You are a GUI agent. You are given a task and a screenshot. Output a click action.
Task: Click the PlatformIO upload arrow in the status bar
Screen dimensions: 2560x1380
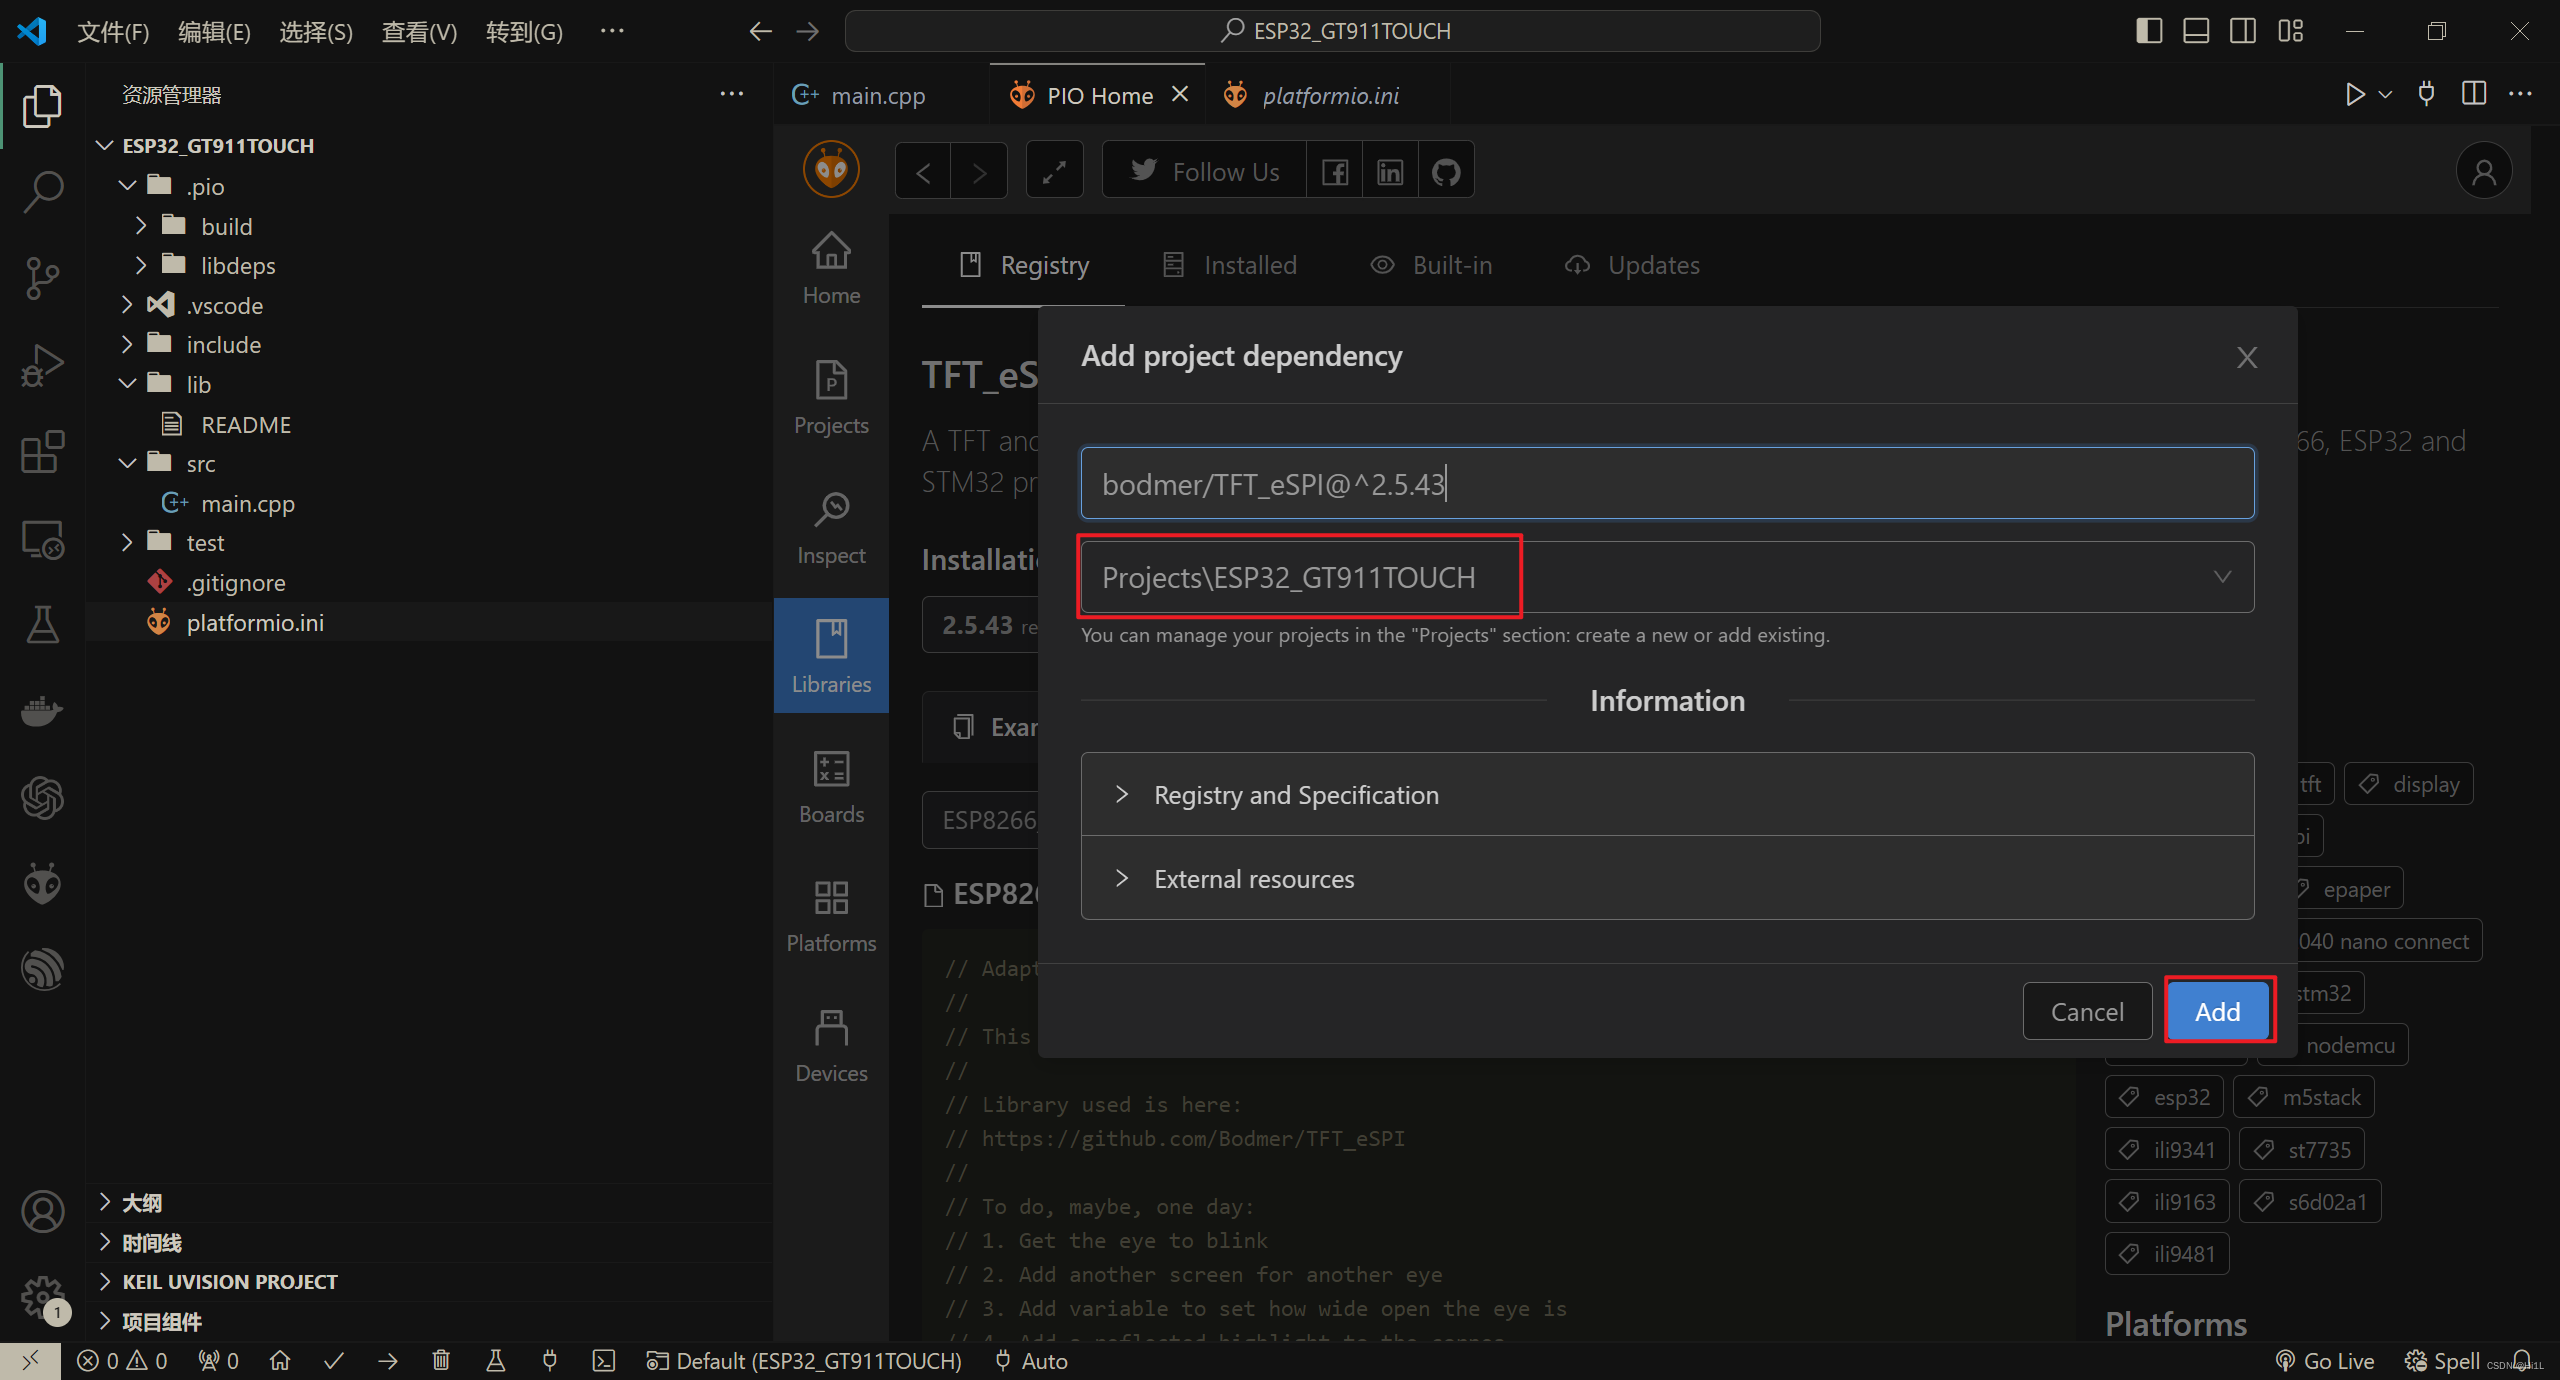click(x=388, y=1361)
